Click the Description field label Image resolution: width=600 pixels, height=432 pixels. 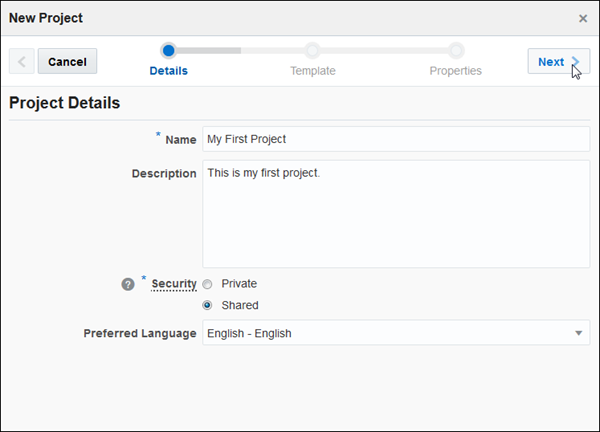tap(164, 173)
